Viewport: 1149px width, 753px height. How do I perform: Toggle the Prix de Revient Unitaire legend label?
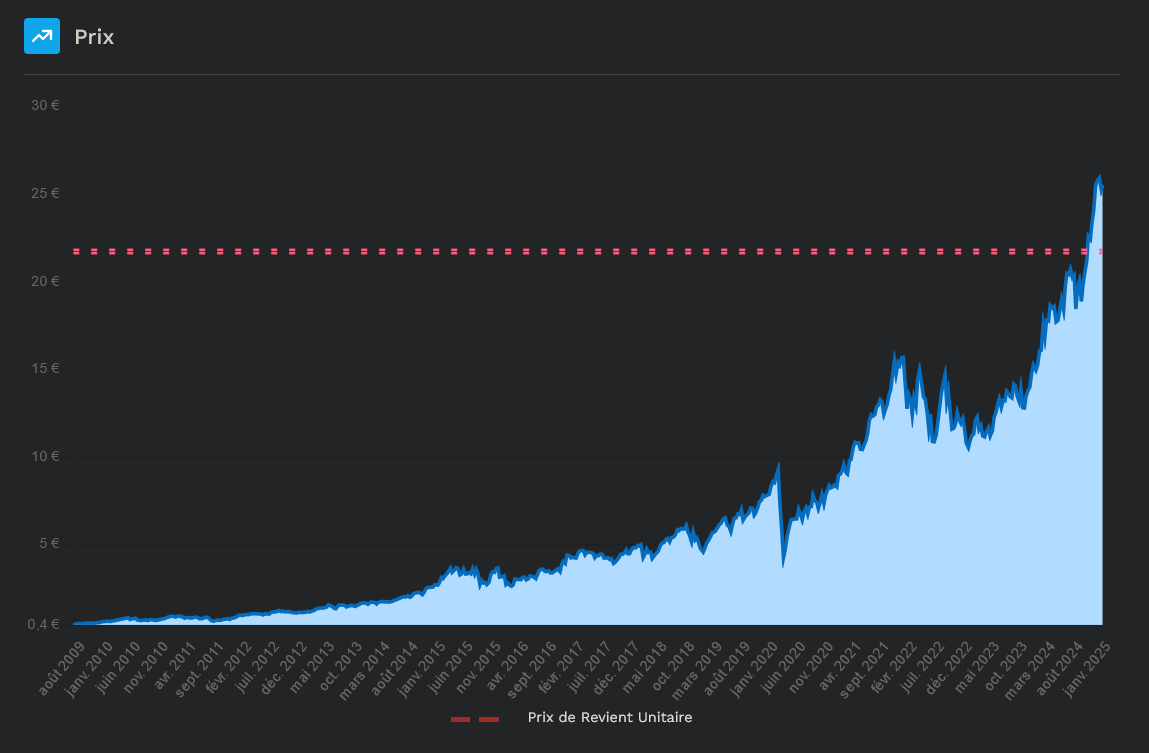coord(609,718)
